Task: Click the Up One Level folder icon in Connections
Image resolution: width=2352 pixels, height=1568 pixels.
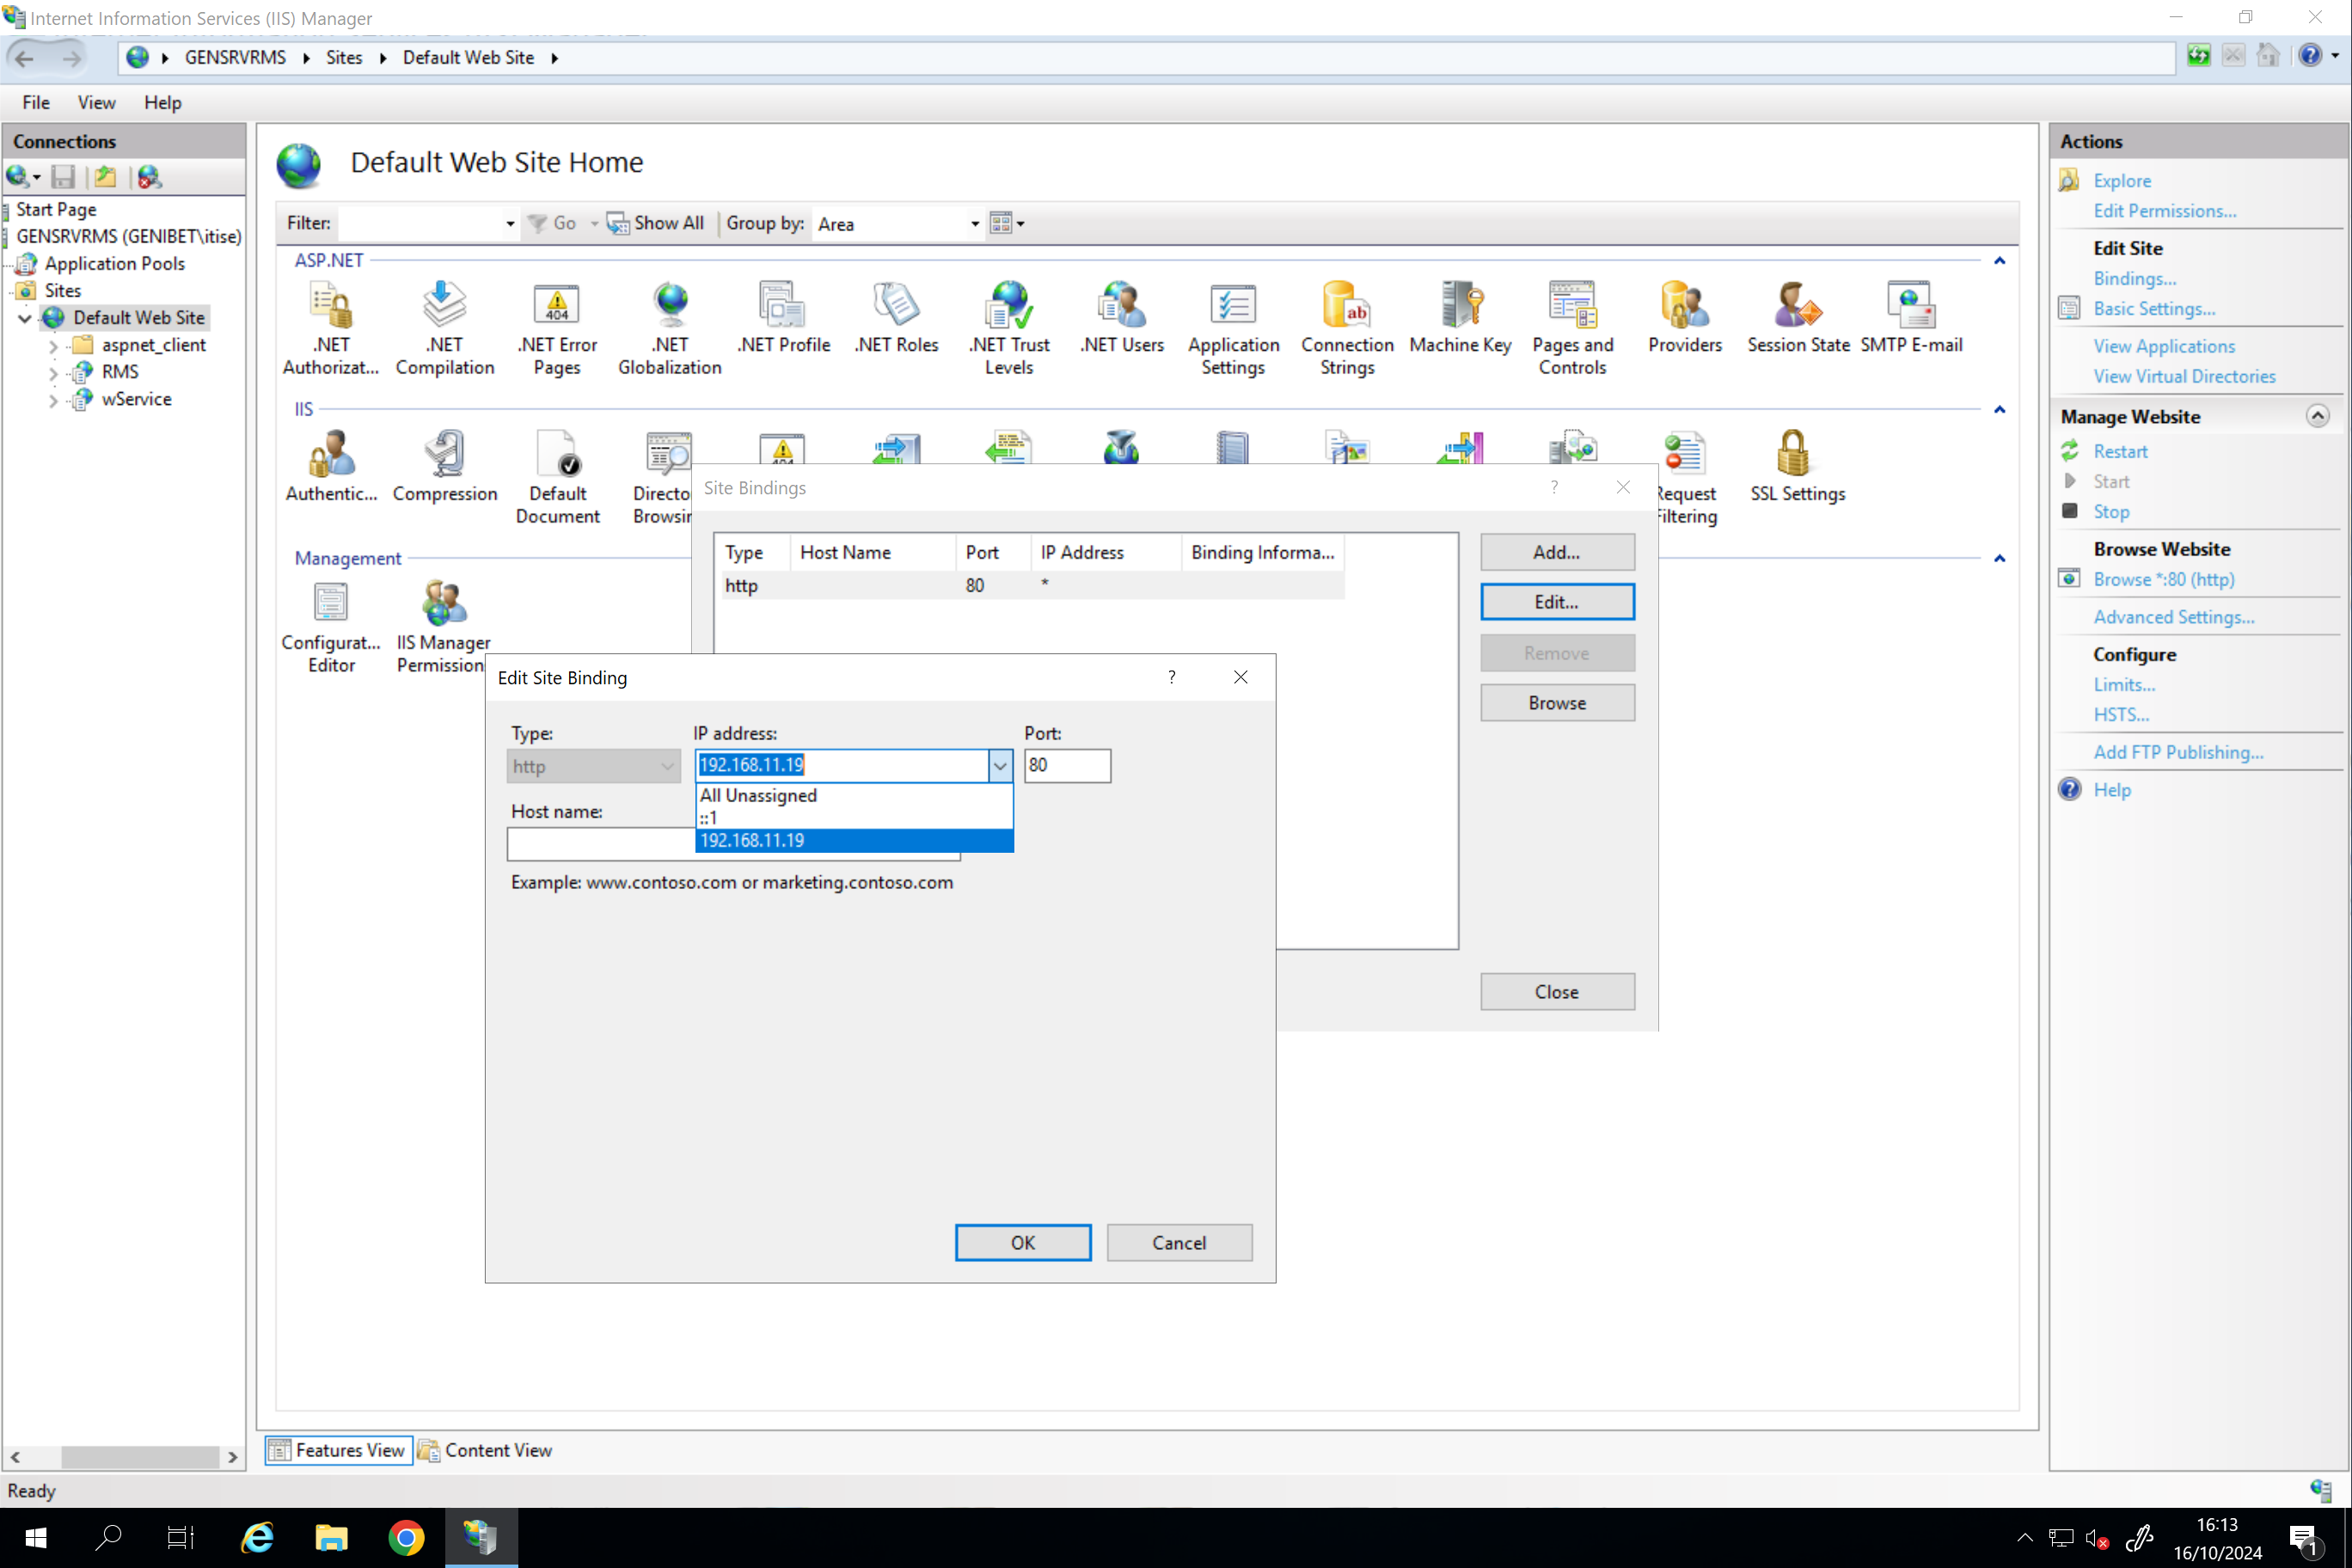Action: (105, 177)
